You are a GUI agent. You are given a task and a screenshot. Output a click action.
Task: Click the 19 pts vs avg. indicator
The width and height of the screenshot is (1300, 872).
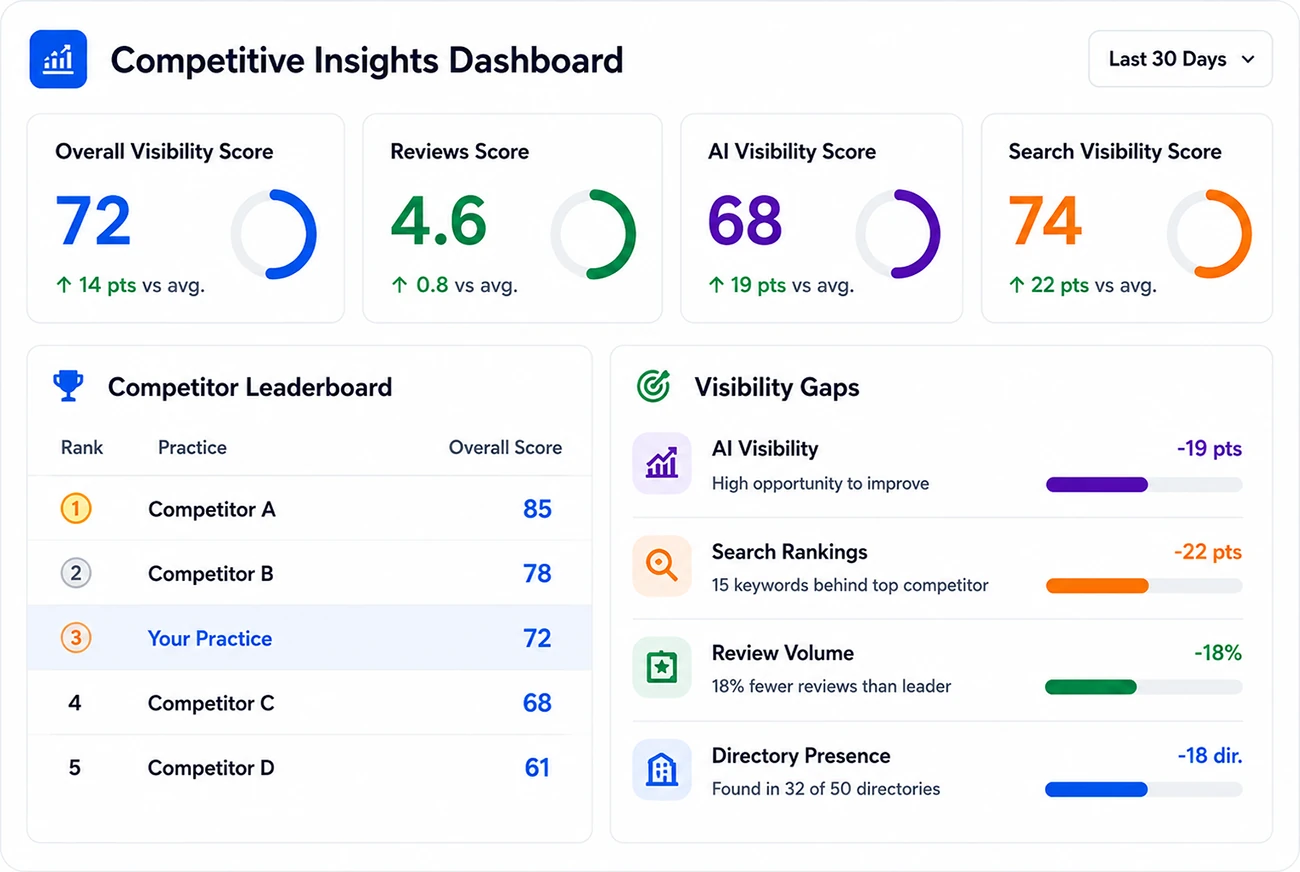click(x=781, y=285)
